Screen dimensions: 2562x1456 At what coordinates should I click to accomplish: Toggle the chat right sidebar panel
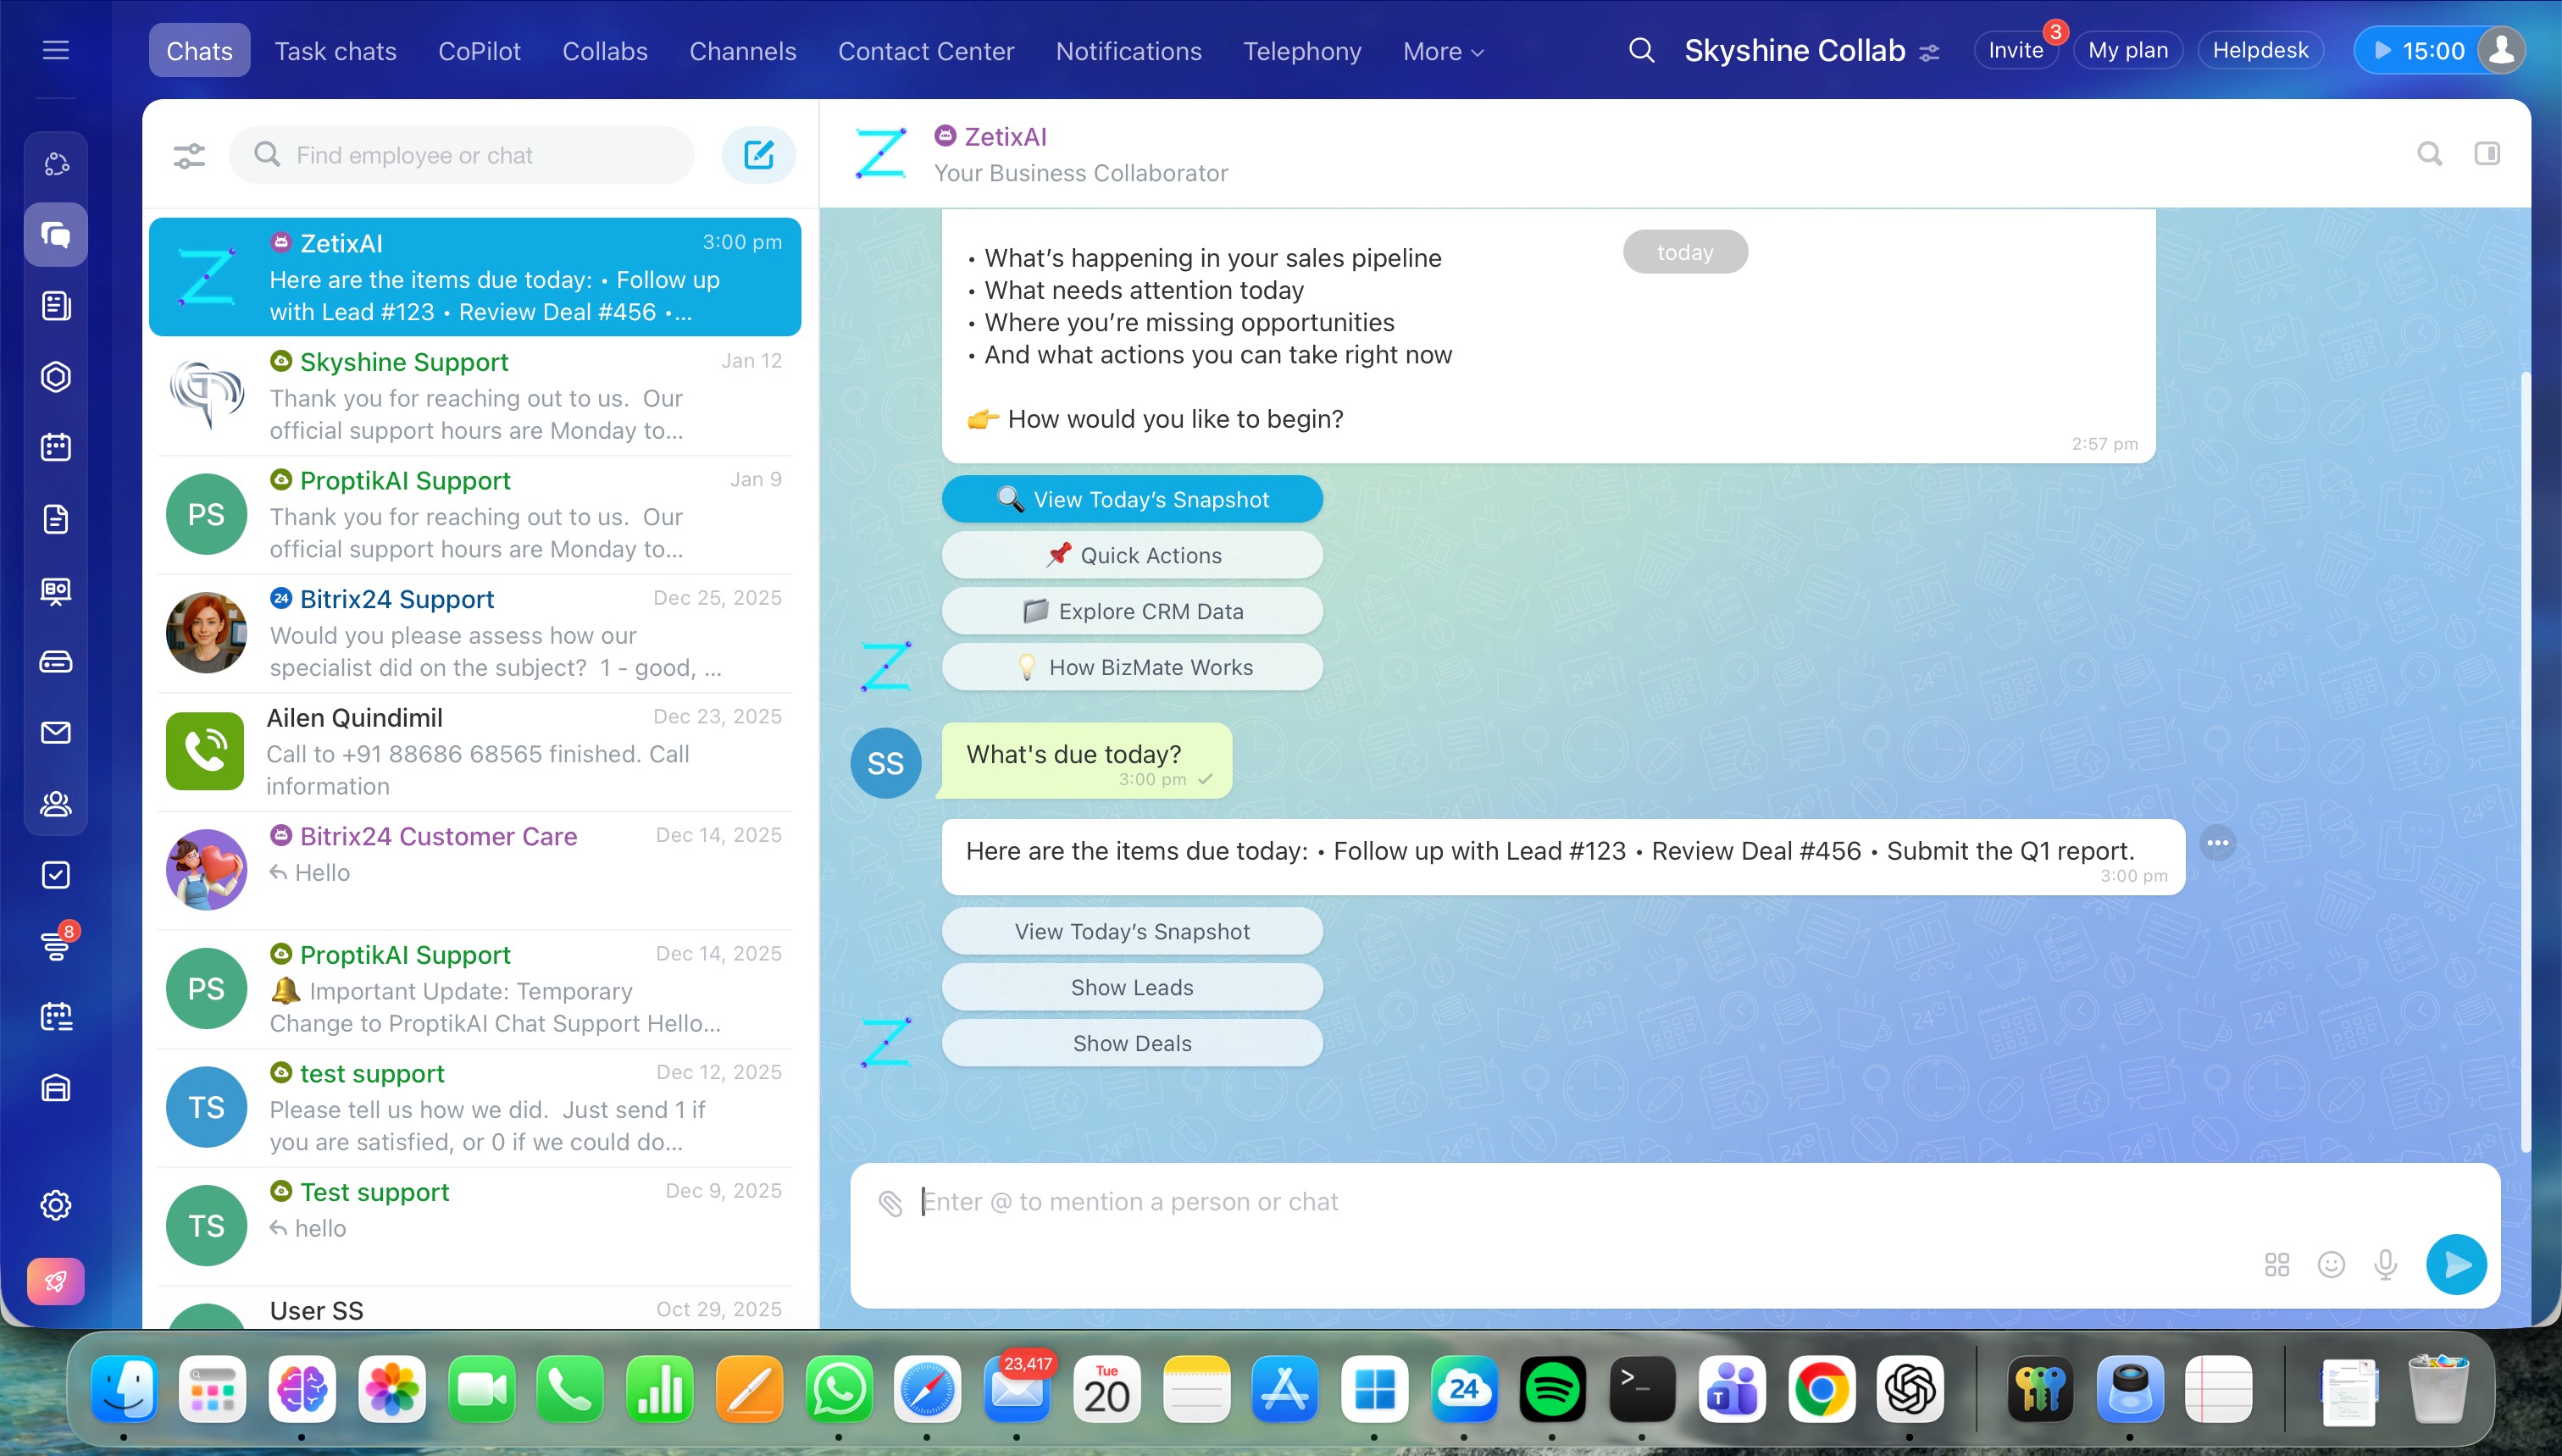2487,154
